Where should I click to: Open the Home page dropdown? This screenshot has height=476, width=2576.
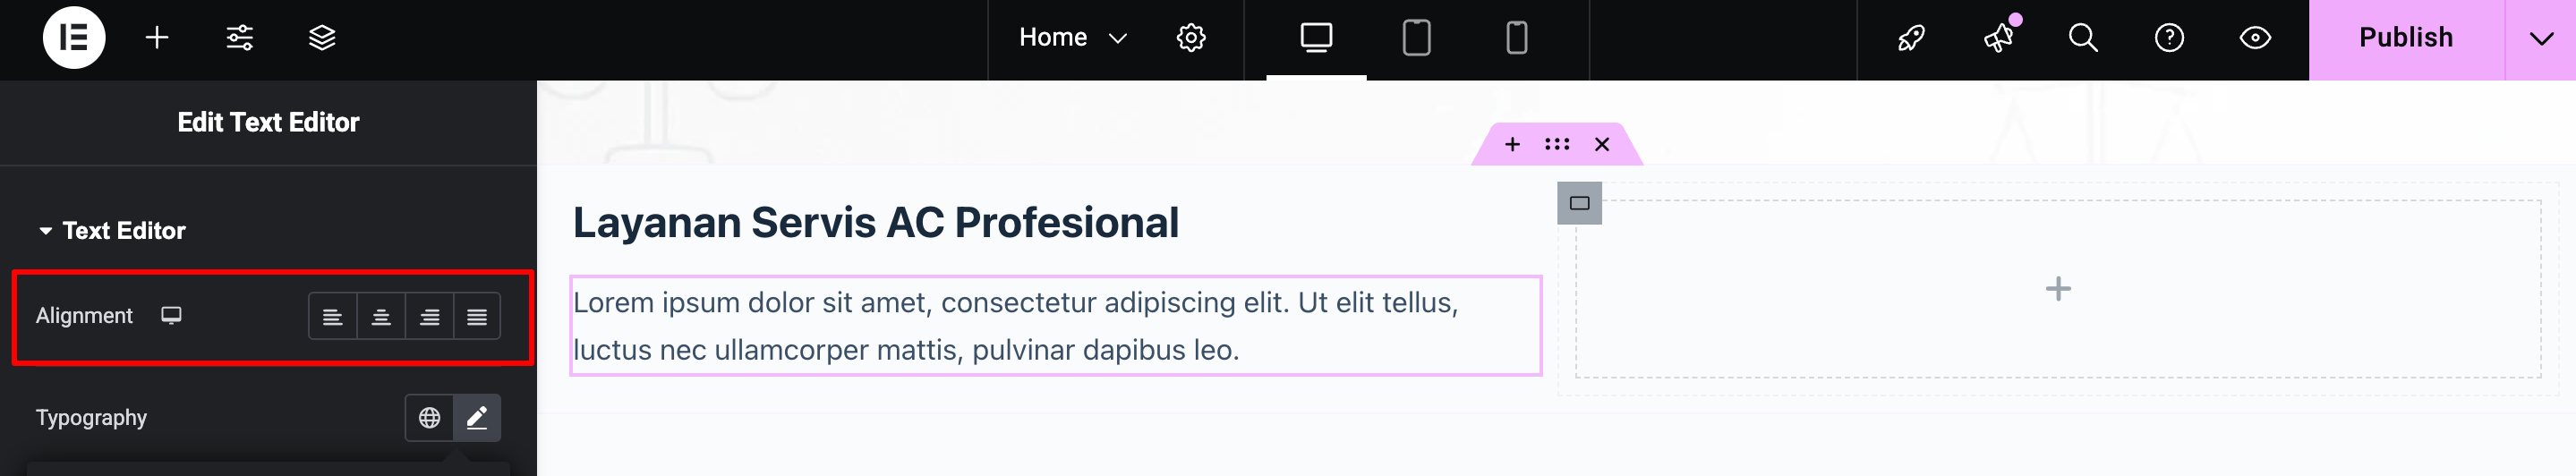tap(1072, 38)
